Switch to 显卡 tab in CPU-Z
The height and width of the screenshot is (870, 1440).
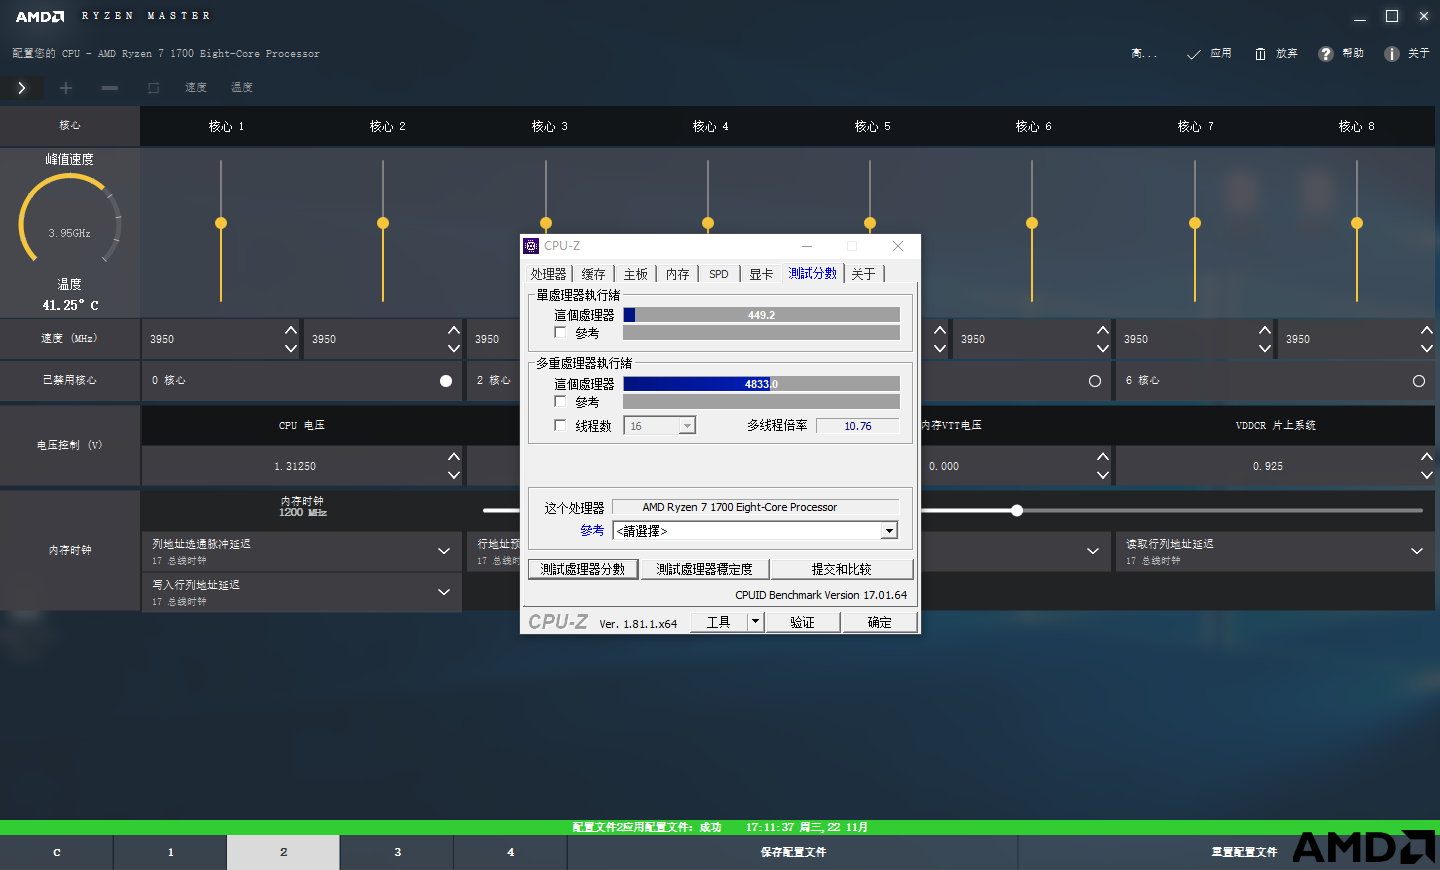tap(761, 274)
